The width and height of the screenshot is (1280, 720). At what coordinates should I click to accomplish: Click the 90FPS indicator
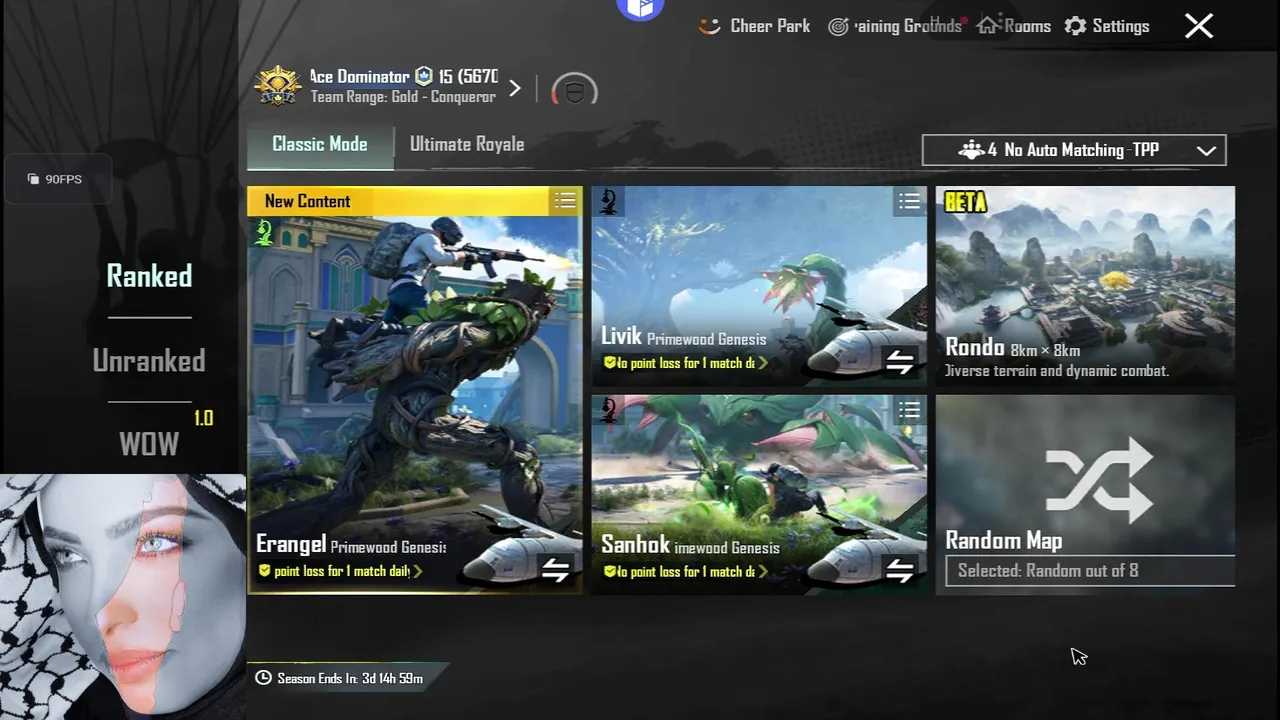(56, 179)
